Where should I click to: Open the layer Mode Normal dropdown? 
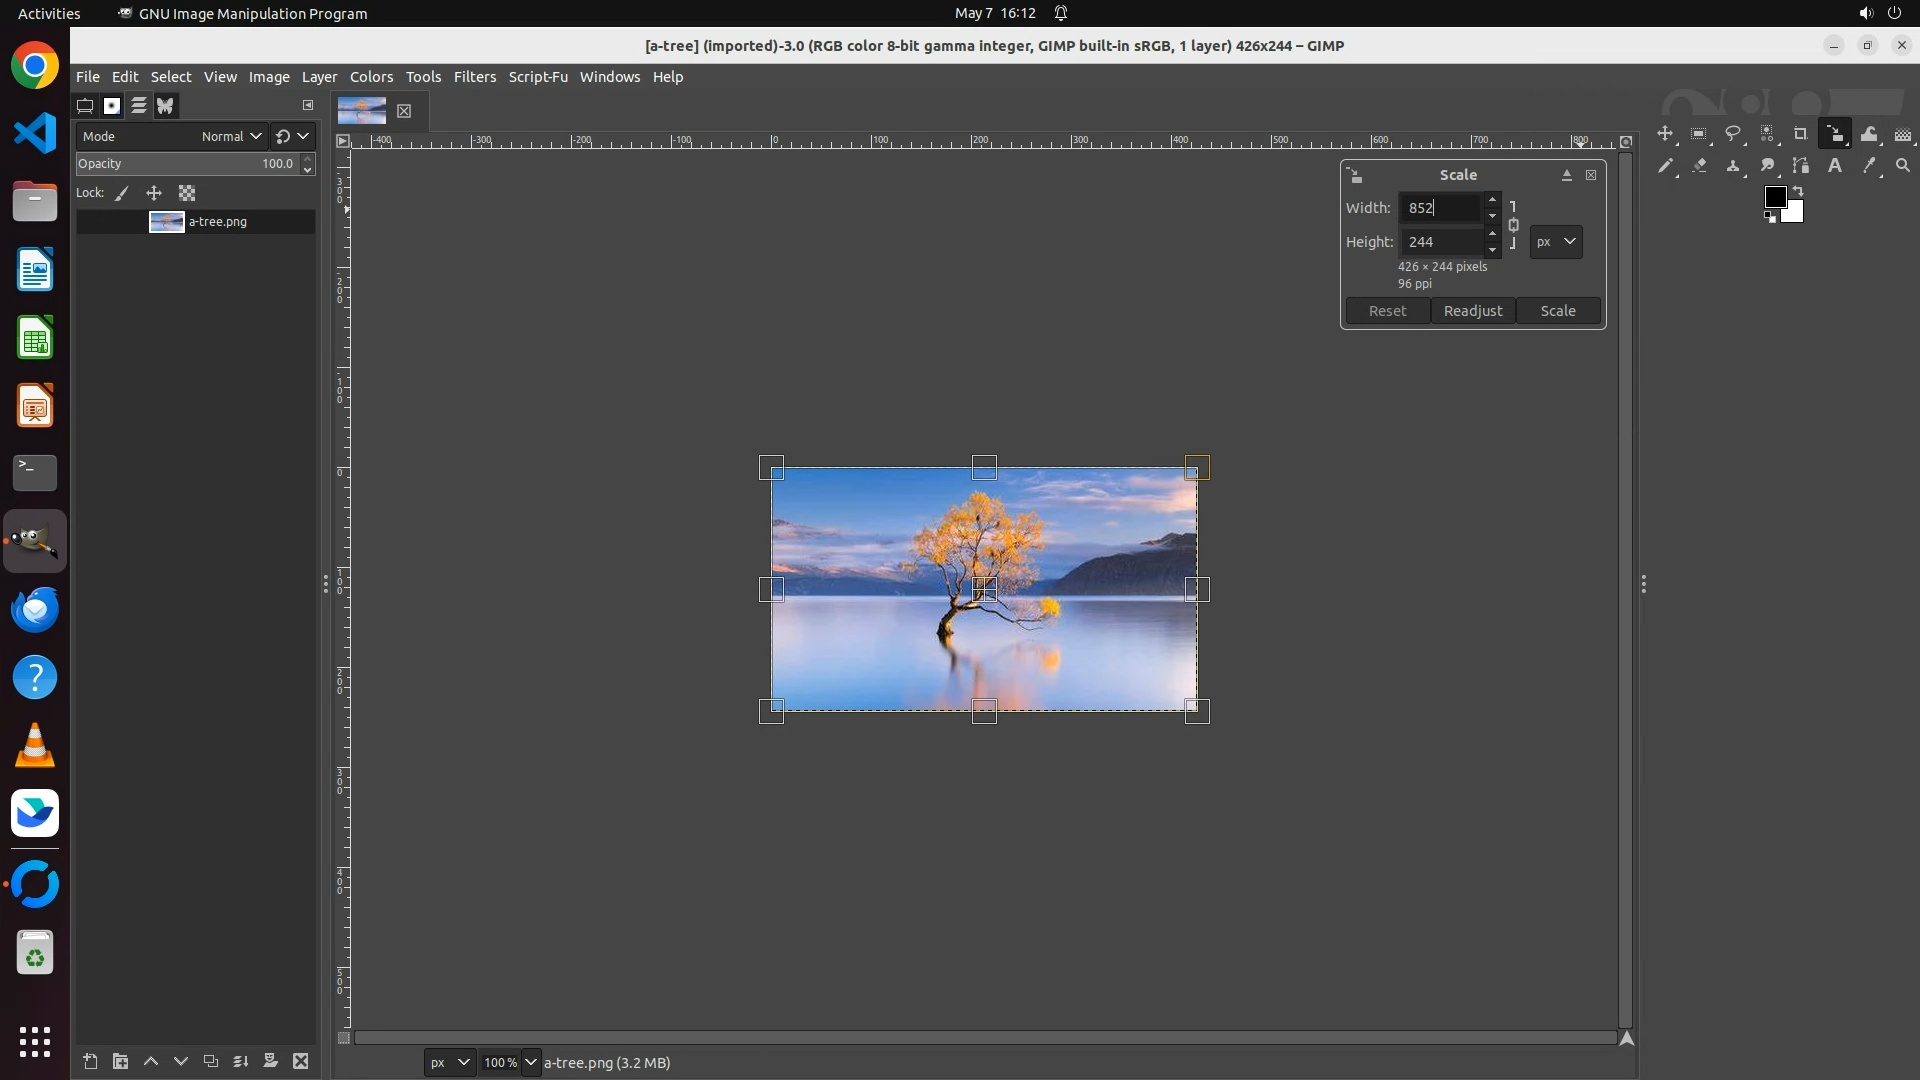coord(230,137)
